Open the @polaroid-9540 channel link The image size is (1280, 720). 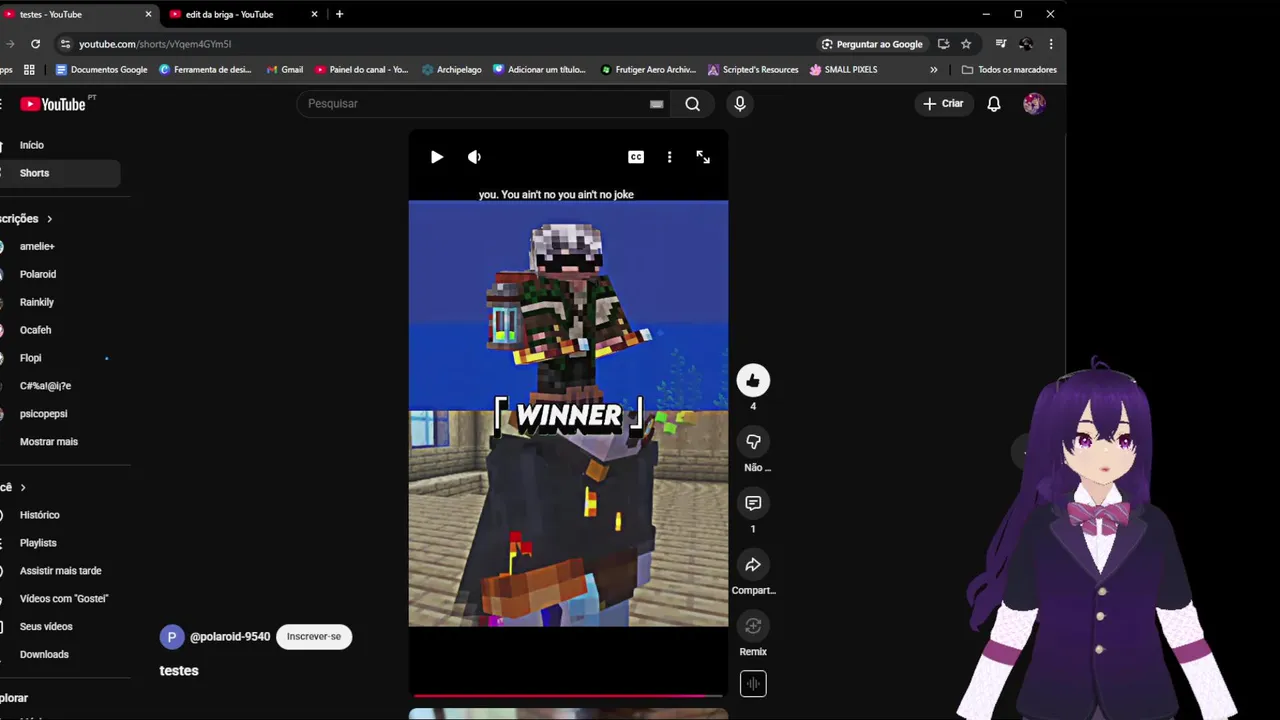point(230,637)
